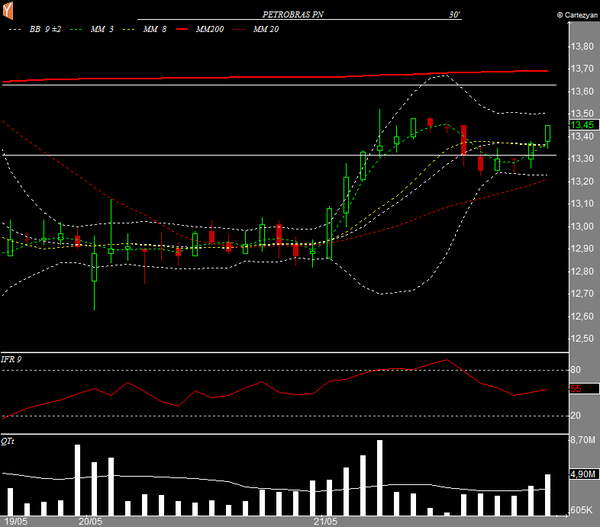Image resolution: width=600 pixels, height=527 pixels.
Task: Click the 20/05 date marker
Action: tap(91, 521)
